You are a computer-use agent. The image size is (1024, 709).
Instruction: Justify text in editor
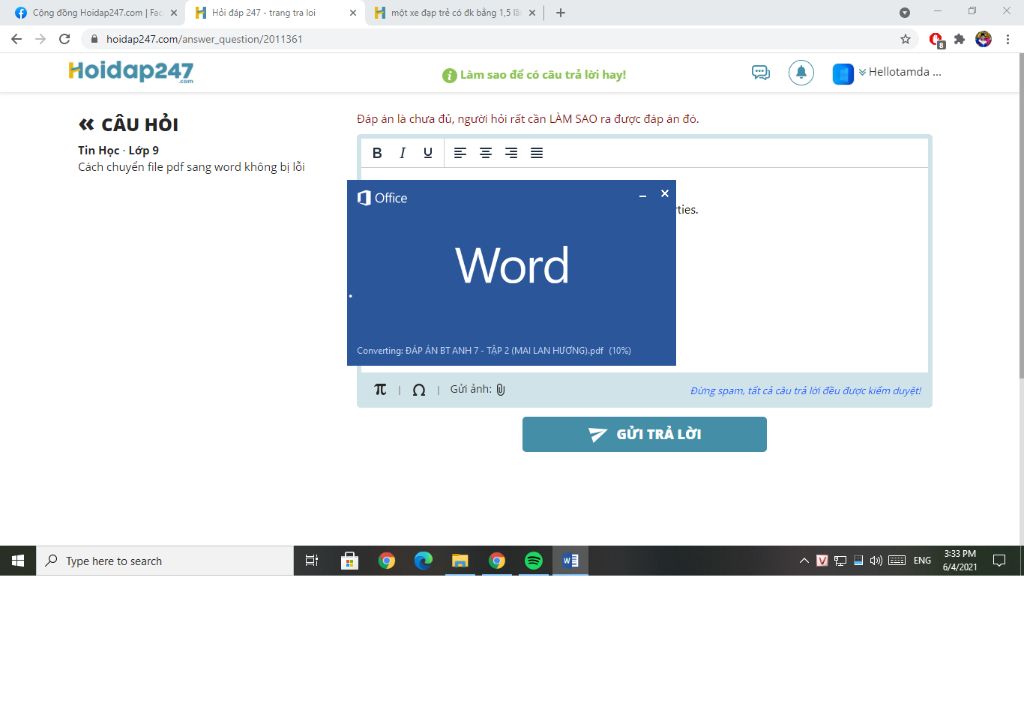[x=536, y=153]
